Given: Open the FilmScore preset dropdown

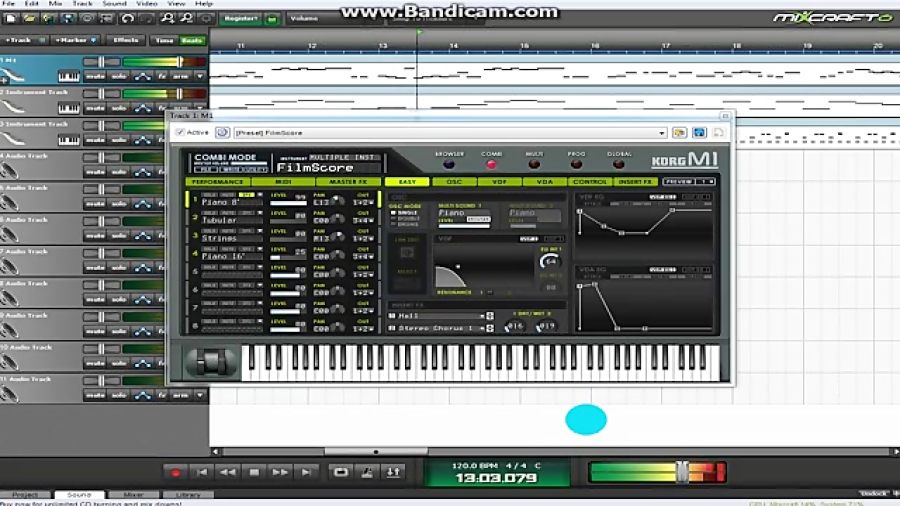Looking at the screenshot, I should coord(662,133).
